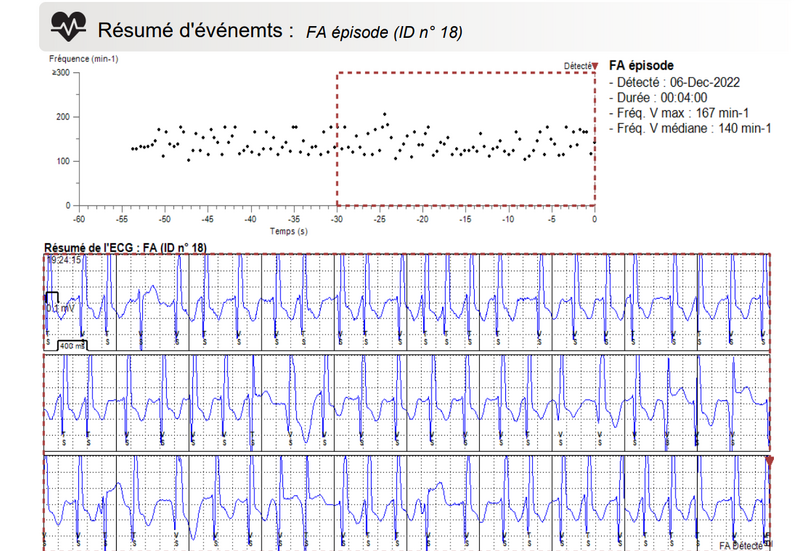800x551 pixels.
Task: Click the '400 ms' time scale marker
Action: point(72,346)
